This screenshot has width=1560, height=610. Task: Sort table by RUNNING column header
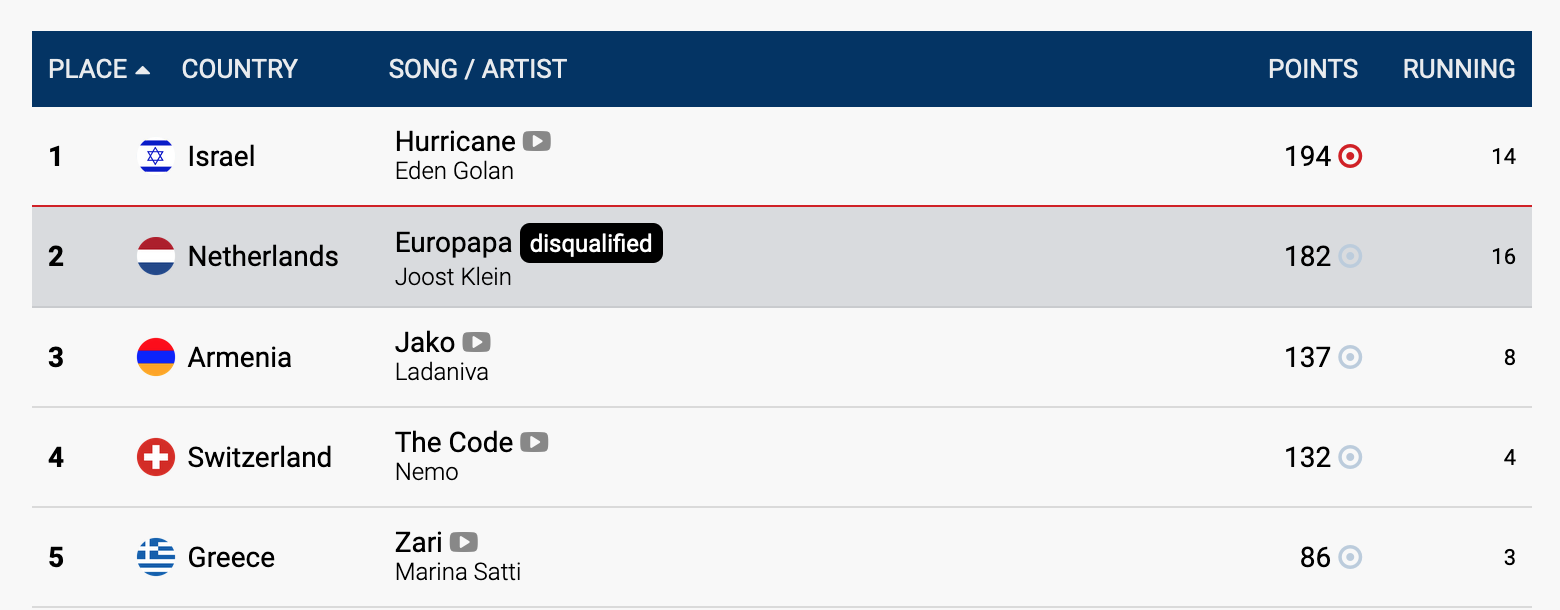click(x=1459, y=69)
